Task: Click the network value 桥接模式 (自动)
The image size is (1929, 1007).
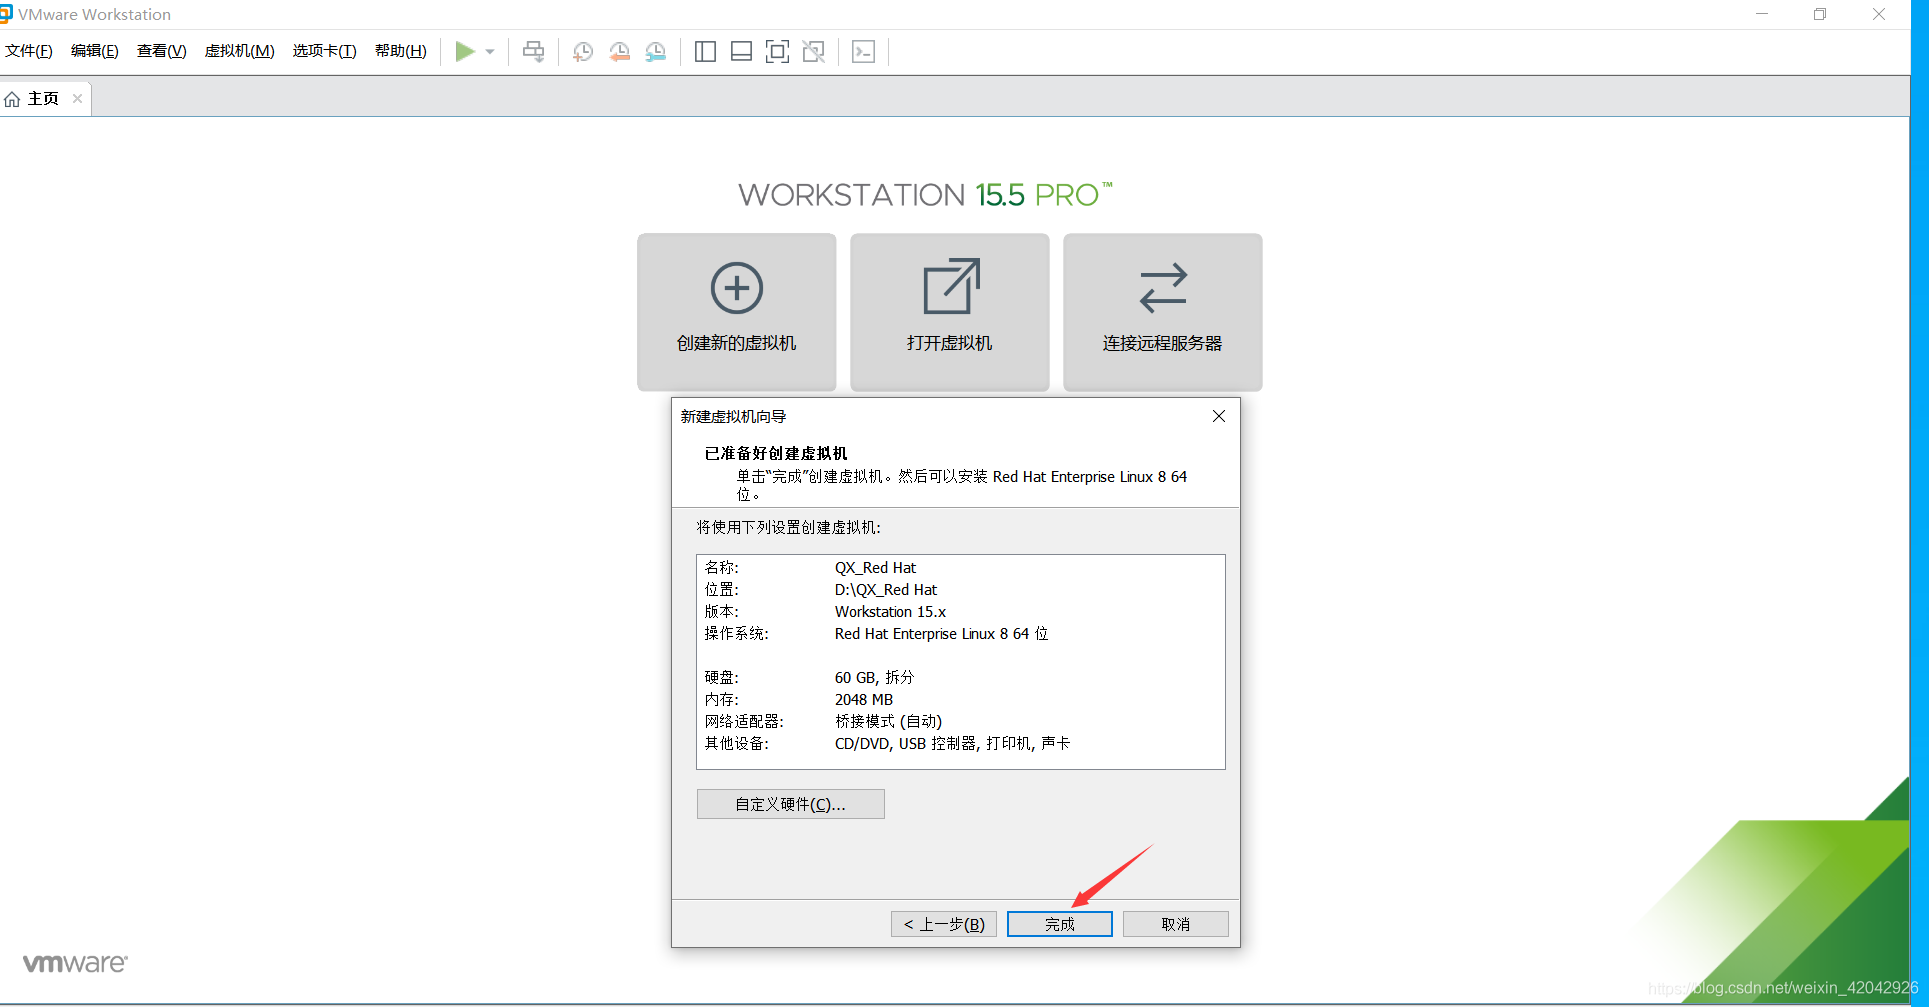Action: click(888, 722)
